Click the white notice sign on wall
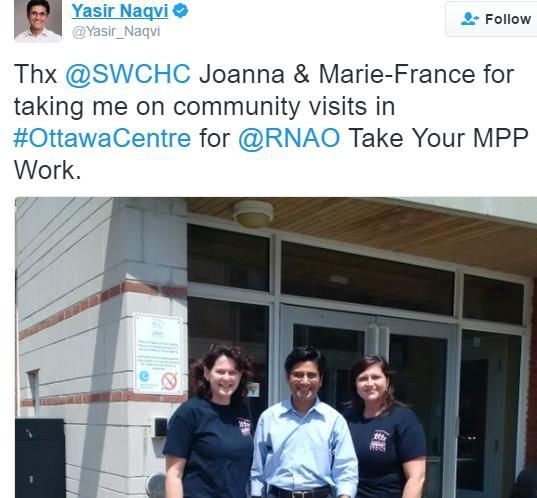Viewport: 537px width, 498px height. [x=158, y=354]
